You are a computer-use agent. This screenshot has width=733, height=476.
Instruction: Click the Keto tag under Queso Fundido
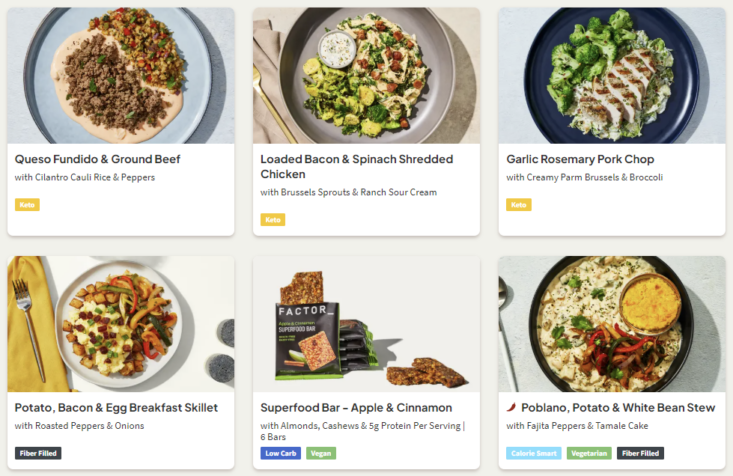tap(27, 205)
